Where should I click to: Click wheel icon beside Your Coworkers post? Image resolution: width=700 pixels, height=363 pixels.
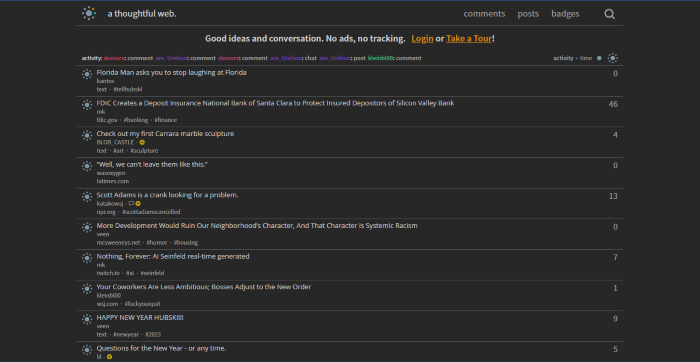coord(87,289)
